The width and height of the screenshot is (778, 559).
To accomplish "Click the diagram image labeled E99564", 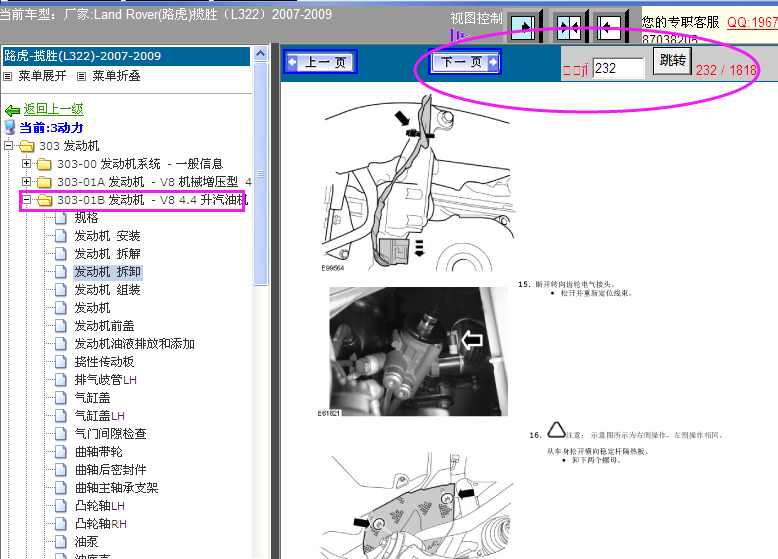I will 418,184.
